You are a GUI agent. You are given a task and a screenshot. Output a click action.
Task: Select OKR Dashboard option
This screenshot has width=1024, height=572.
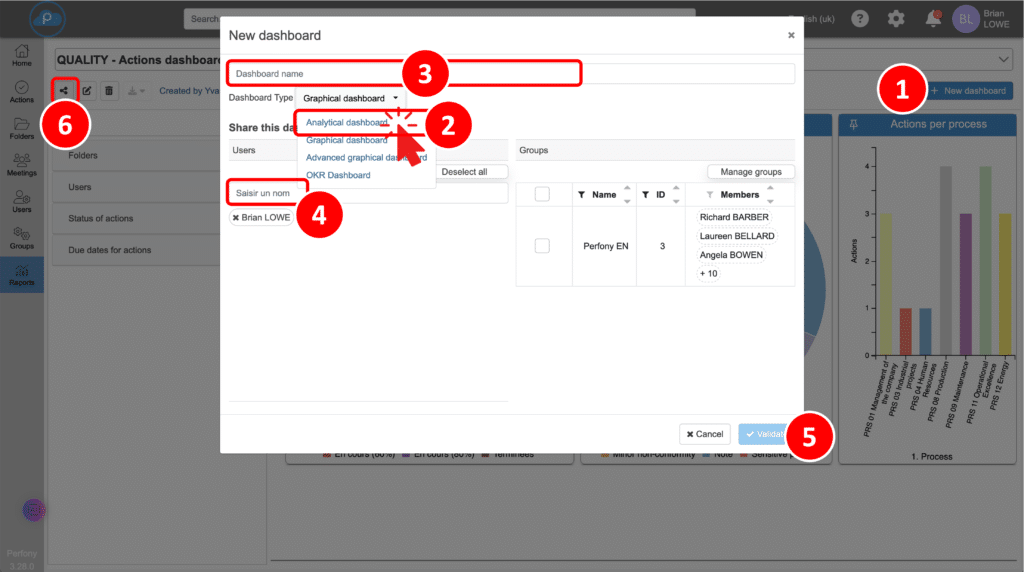pos(338,175)
